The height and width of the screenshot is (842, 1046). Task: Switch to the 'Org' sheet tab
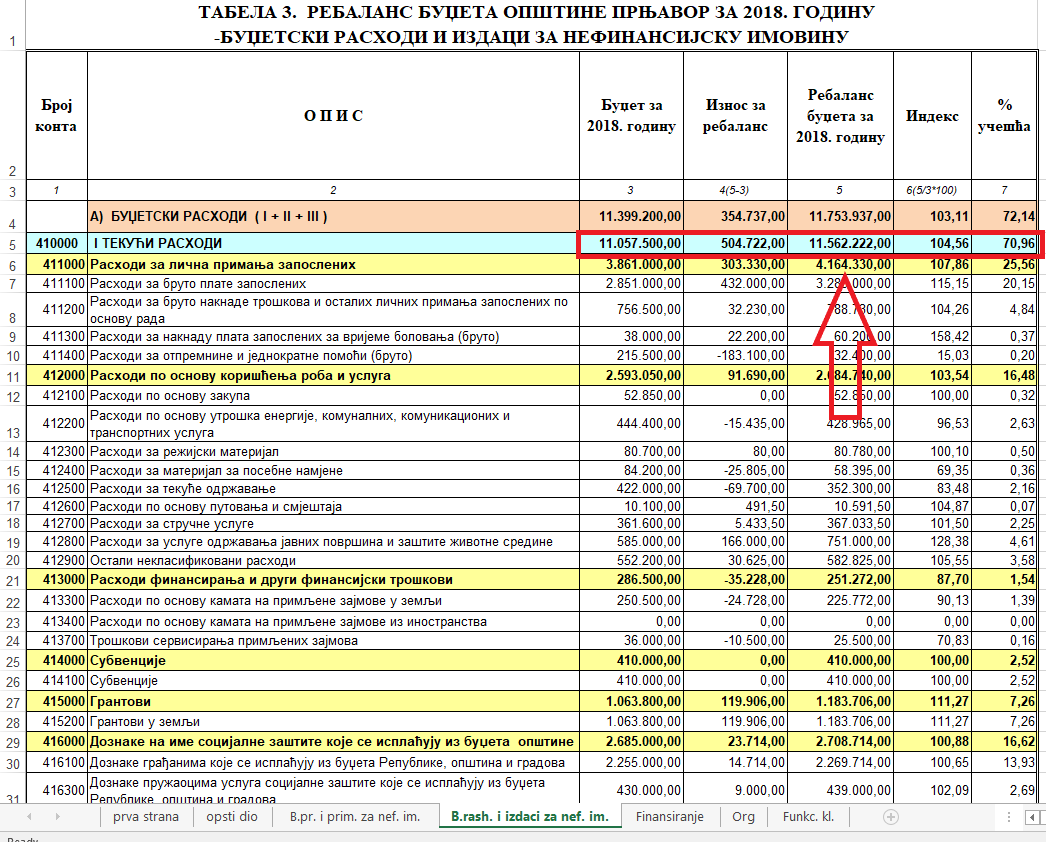point(743,817)
